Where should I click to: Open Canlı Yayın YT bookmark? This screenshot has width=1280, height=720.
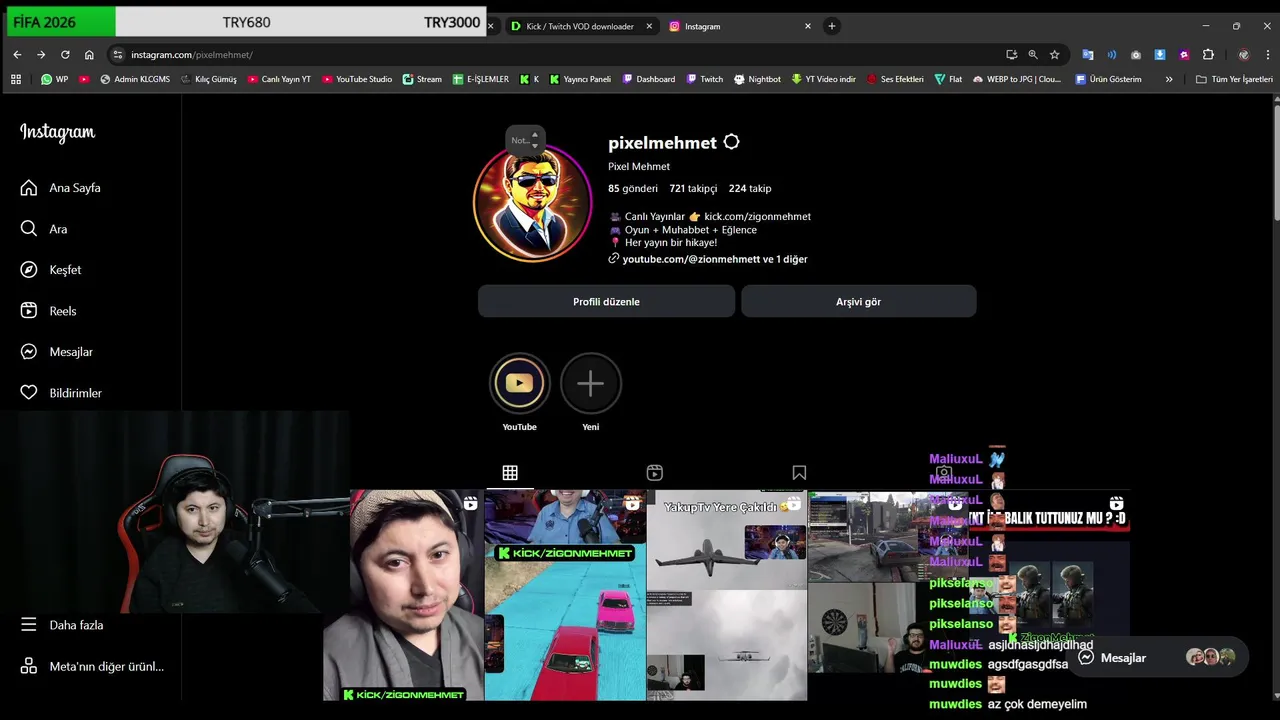coord(279,79)
